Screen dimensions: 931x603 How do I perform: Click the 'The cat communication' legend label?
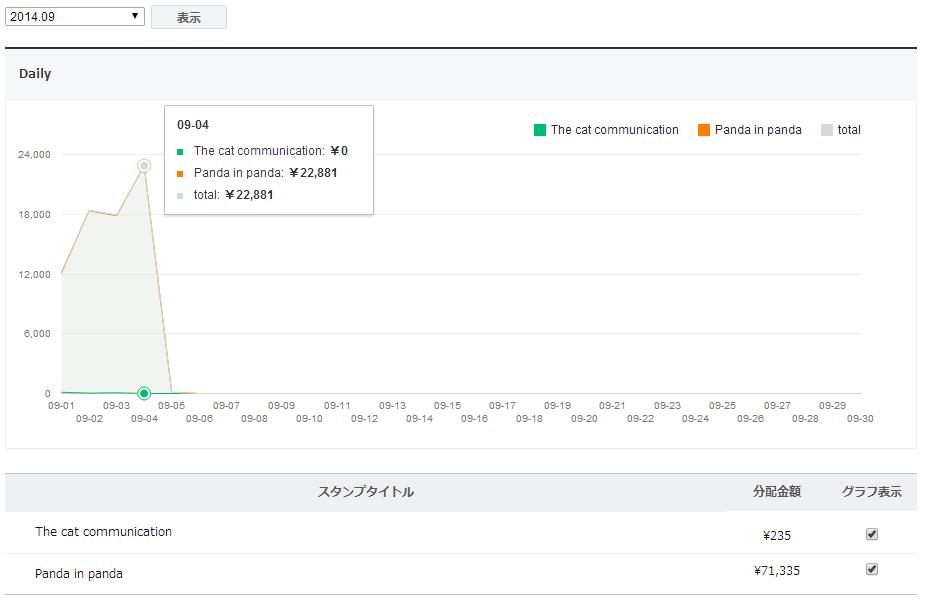coord(615,130)
